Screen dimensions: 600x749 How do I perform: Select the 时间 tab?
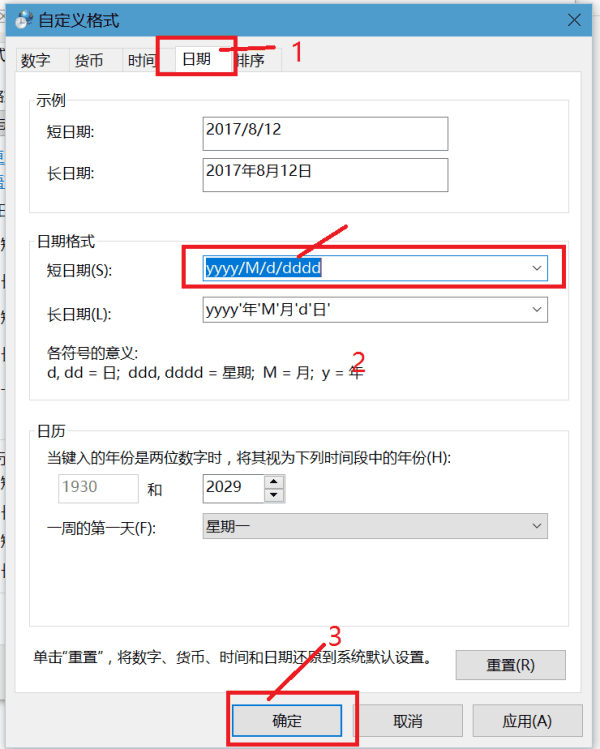tap(141, 61)
